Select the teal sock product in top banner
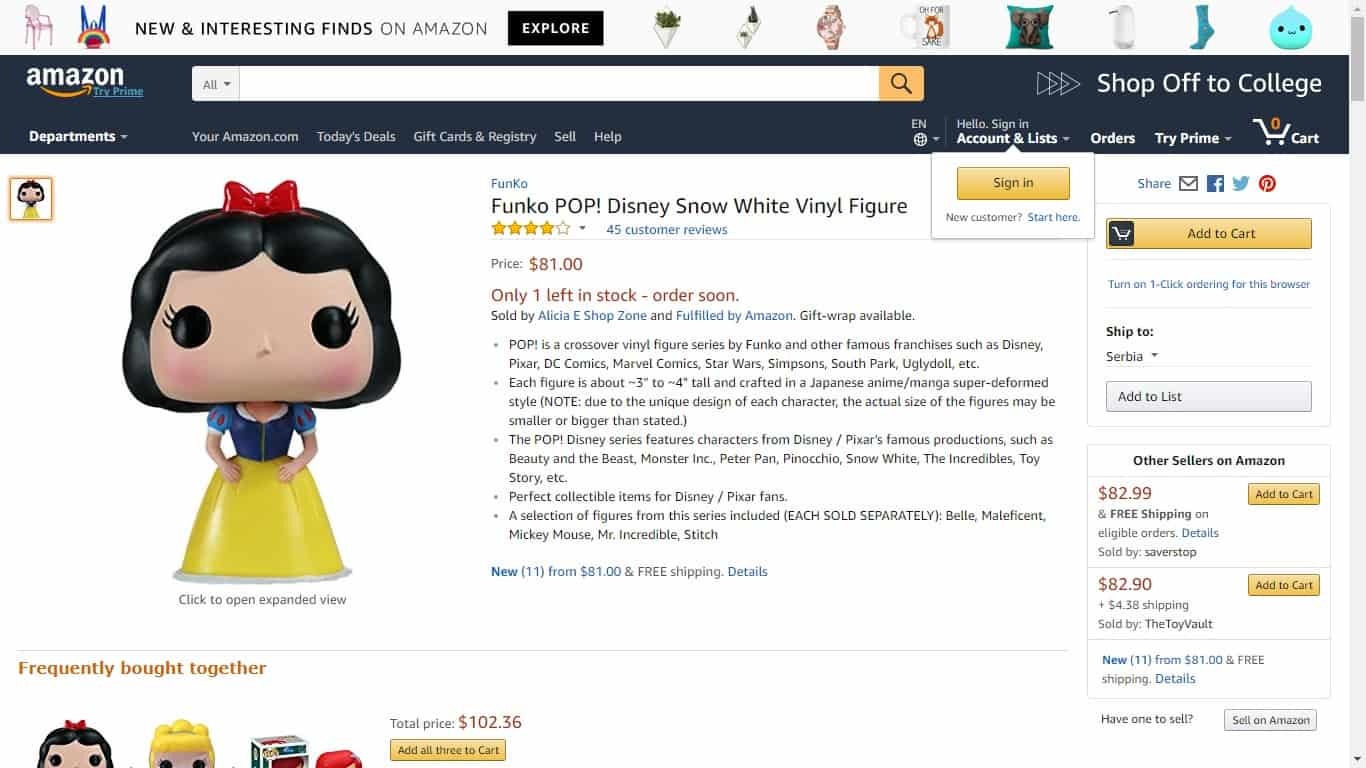The image size is (1366, 768). pos(1201,27)
